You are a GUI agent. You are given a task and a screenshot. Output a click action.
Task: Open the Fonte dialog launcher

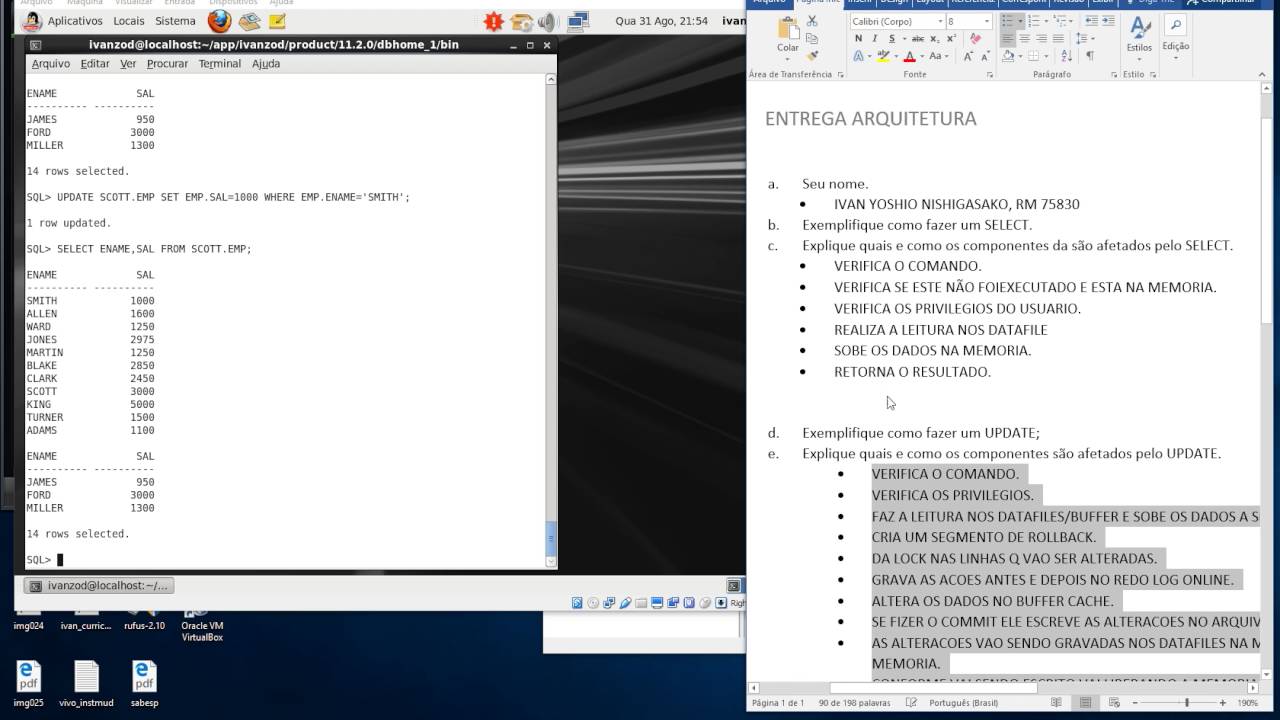[x=990, y=75]
